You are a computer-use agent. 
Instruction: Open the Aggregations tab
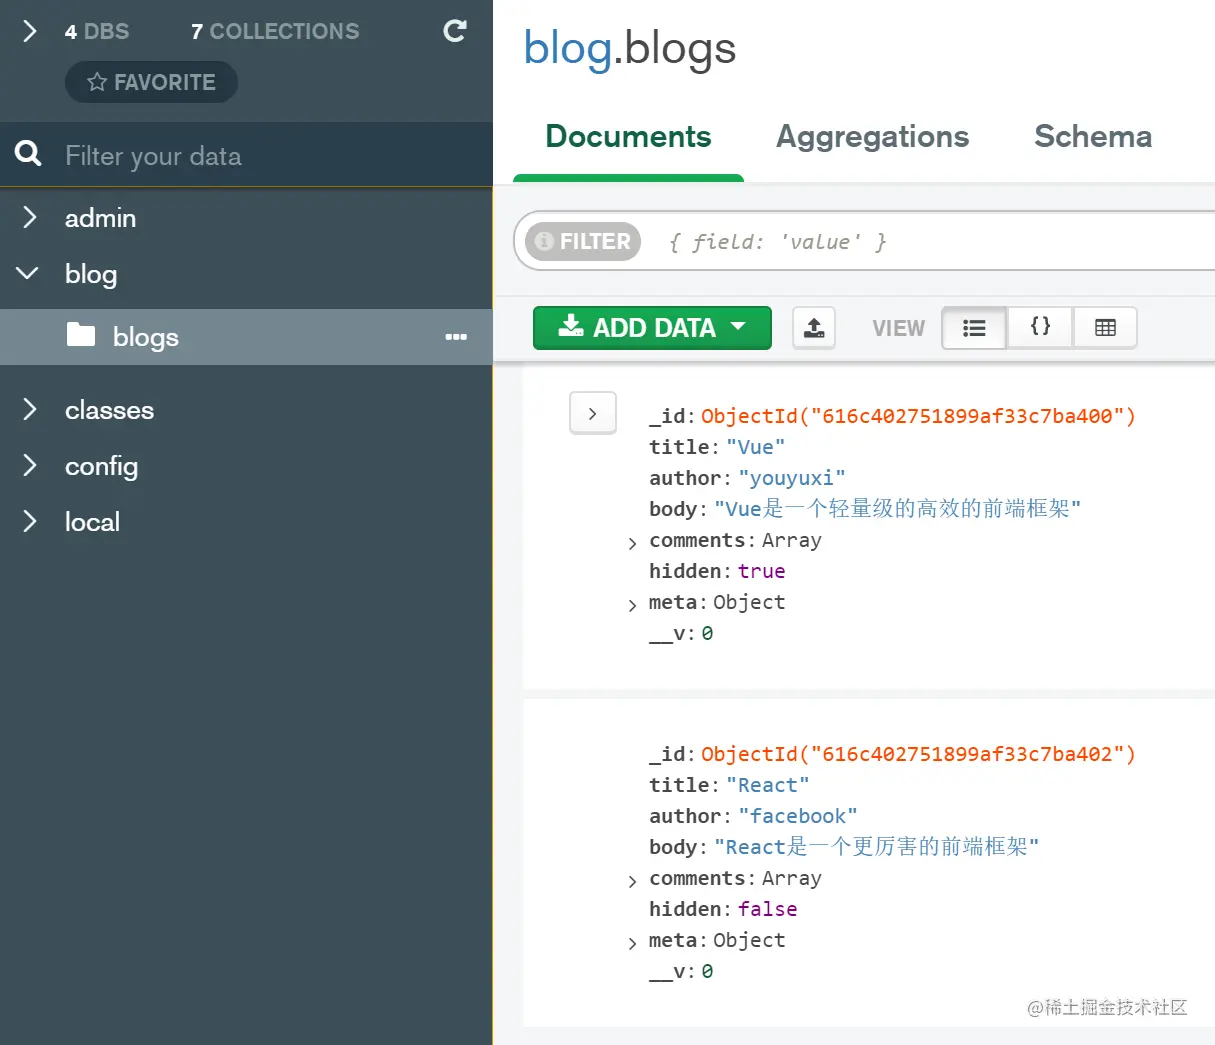(872, 137)
